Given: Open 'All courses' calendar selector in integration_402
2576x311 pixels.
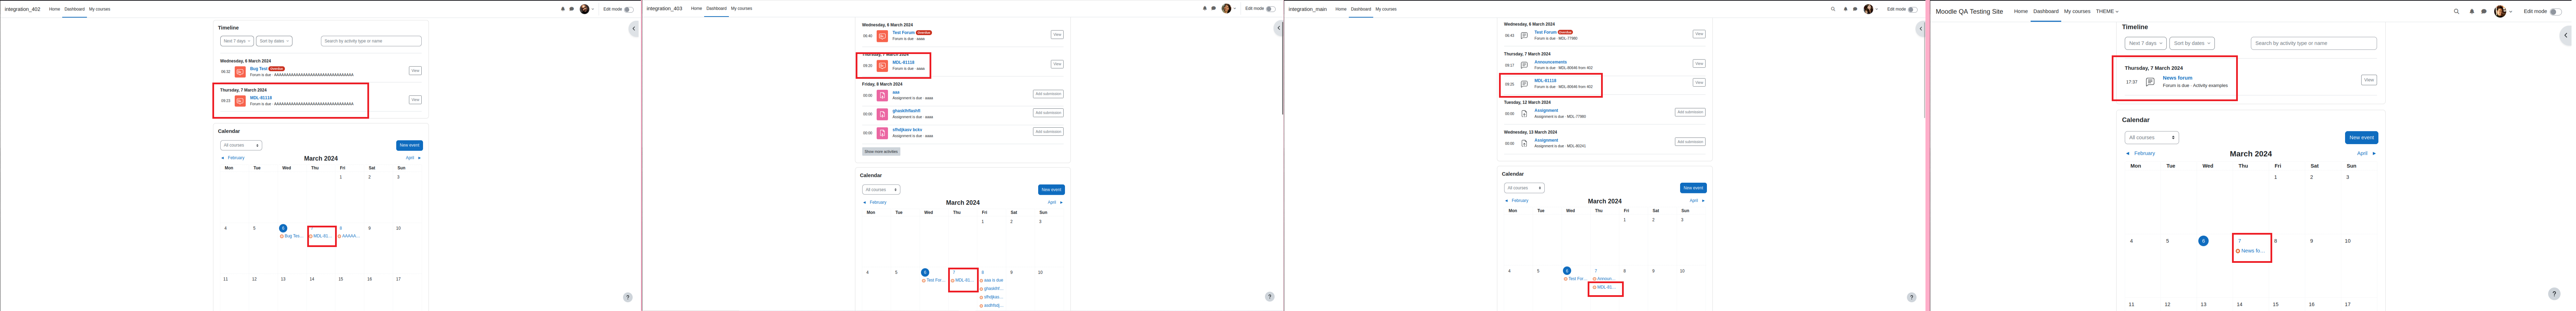Looking at the screenshot, I should coord(241,145).
